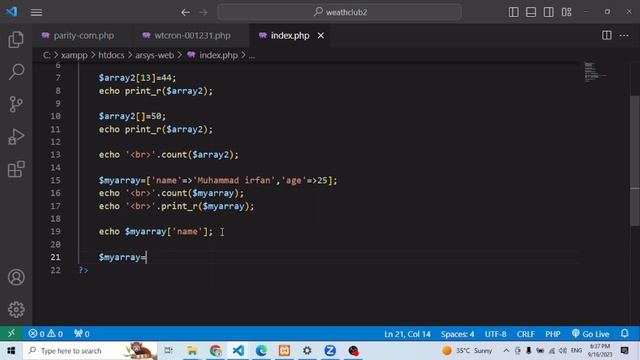Click the editor minimap preview
Screen dimensions: 640x360
point(596,72)
